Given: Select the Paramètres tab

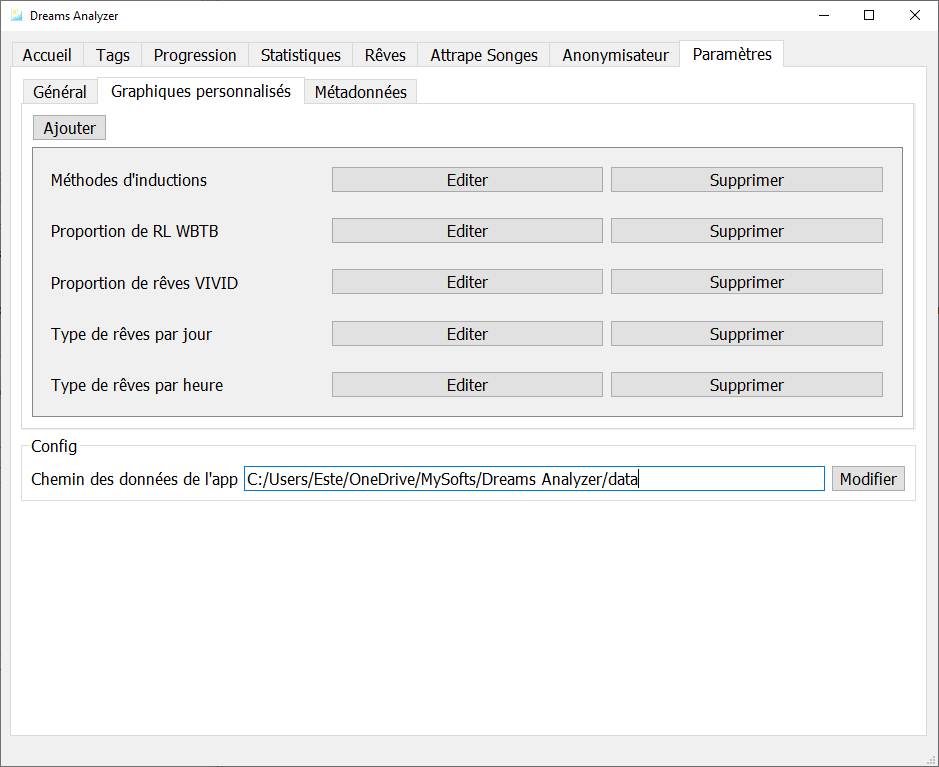Looking at the screenshot, I should pos(732,54).
